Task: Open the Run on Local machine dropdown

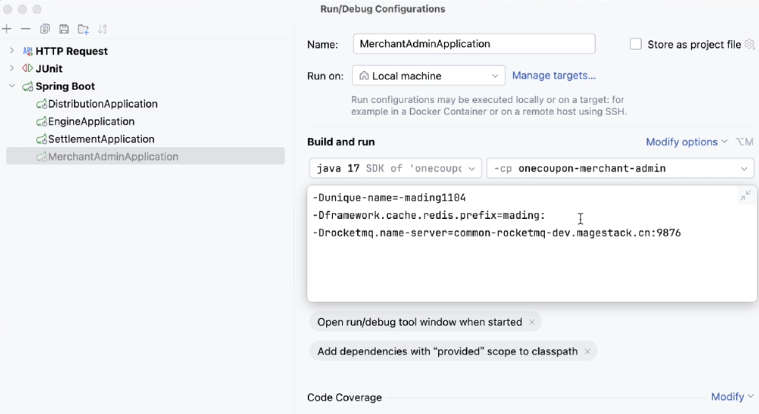Action: click(x=428, y=76)
